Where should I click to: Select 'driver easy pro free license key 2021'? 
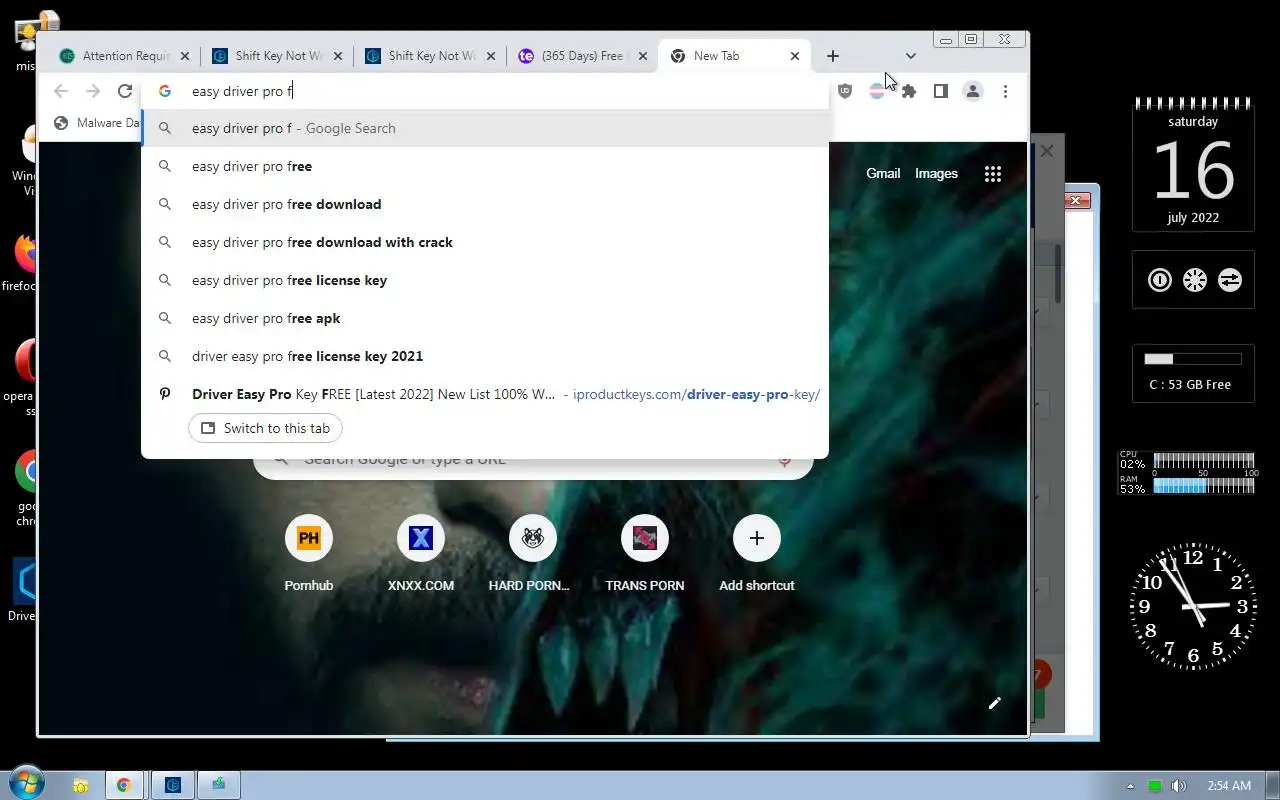tap(485, 356)
